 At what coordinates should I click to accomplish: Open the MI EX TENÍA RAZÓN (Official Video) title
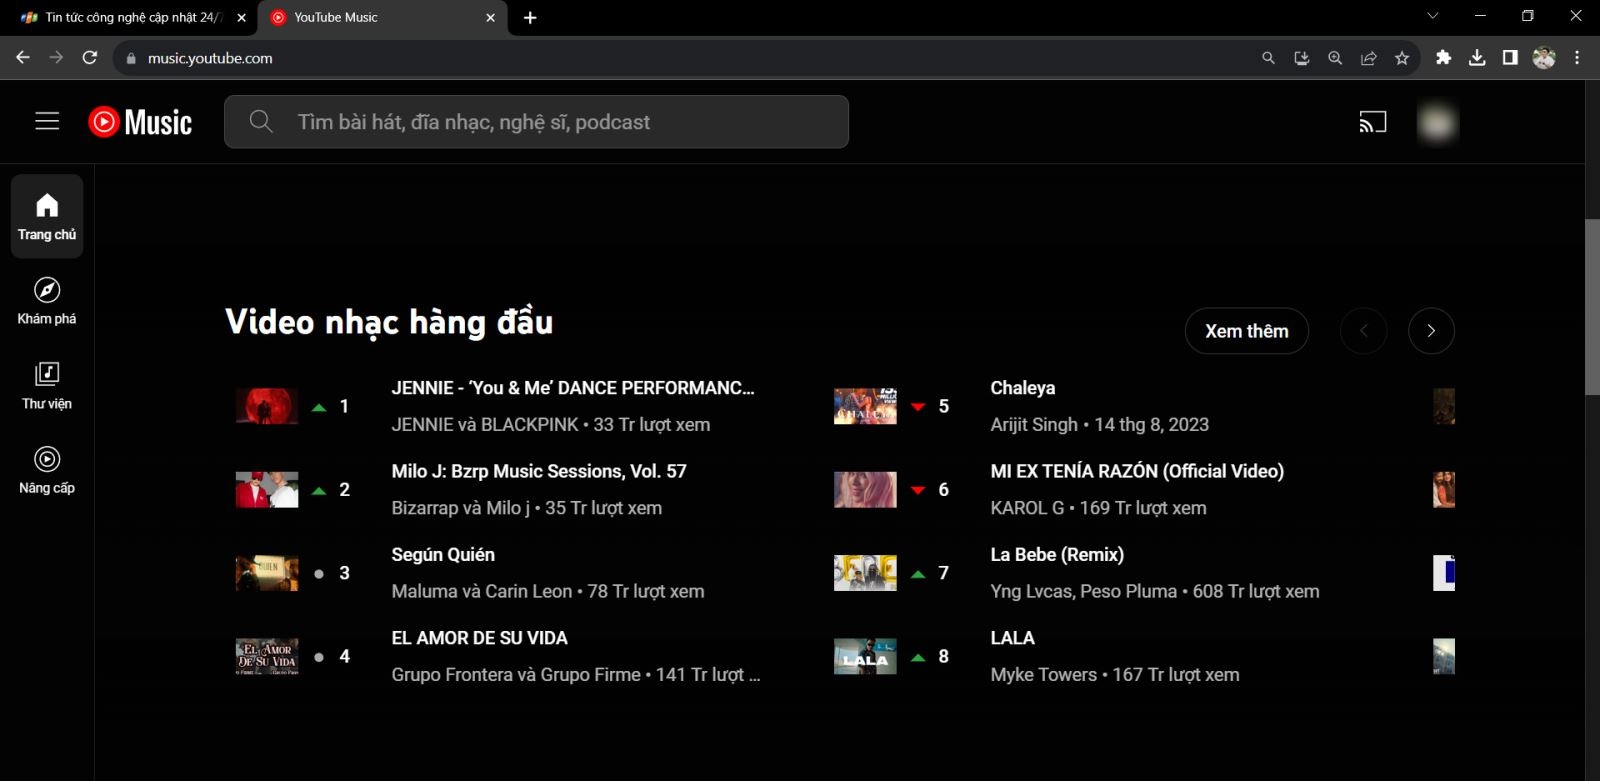pyautogui.click(x=1137, y=471)
